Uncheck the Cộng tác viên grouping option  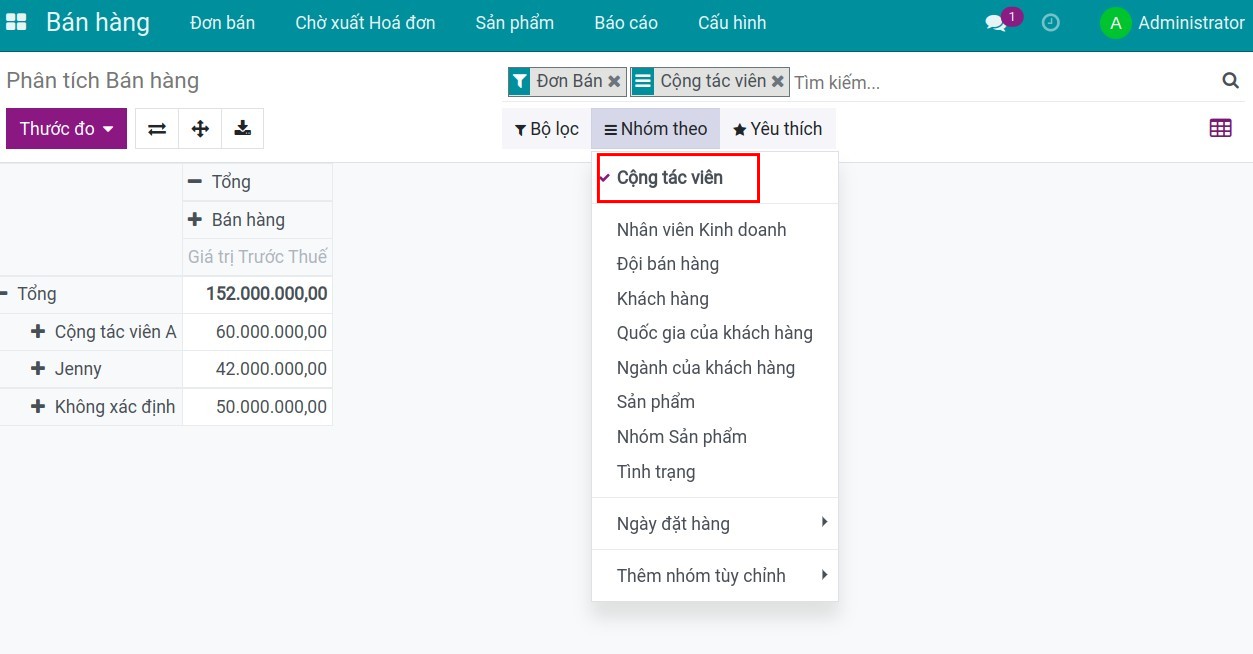pos(669,178)
